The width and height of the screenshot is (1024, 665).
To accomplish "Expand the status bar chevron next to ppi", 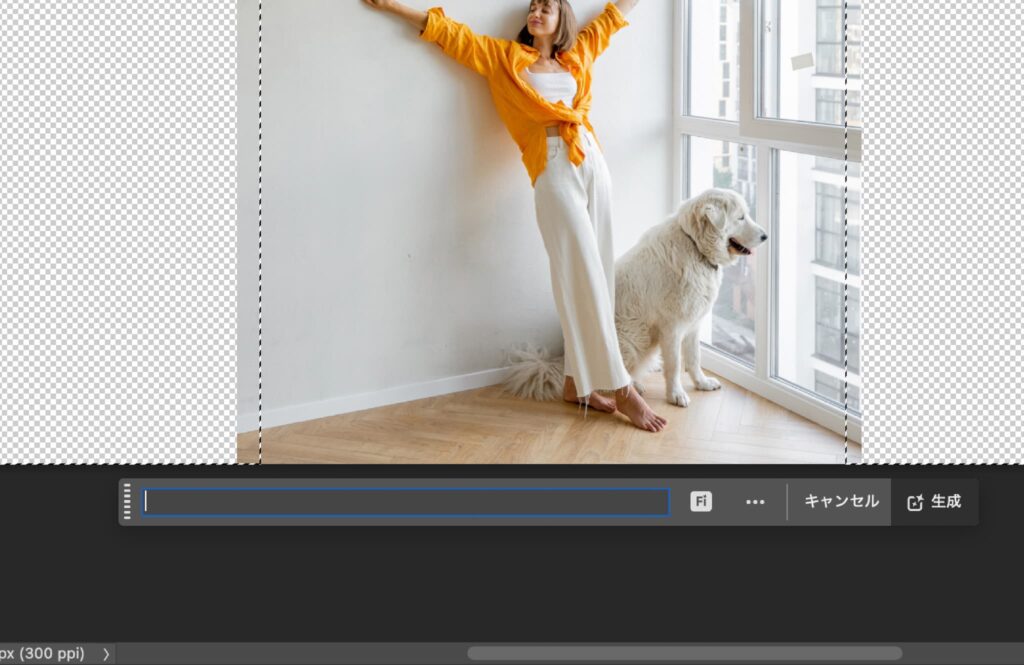I will pos(106,654).
